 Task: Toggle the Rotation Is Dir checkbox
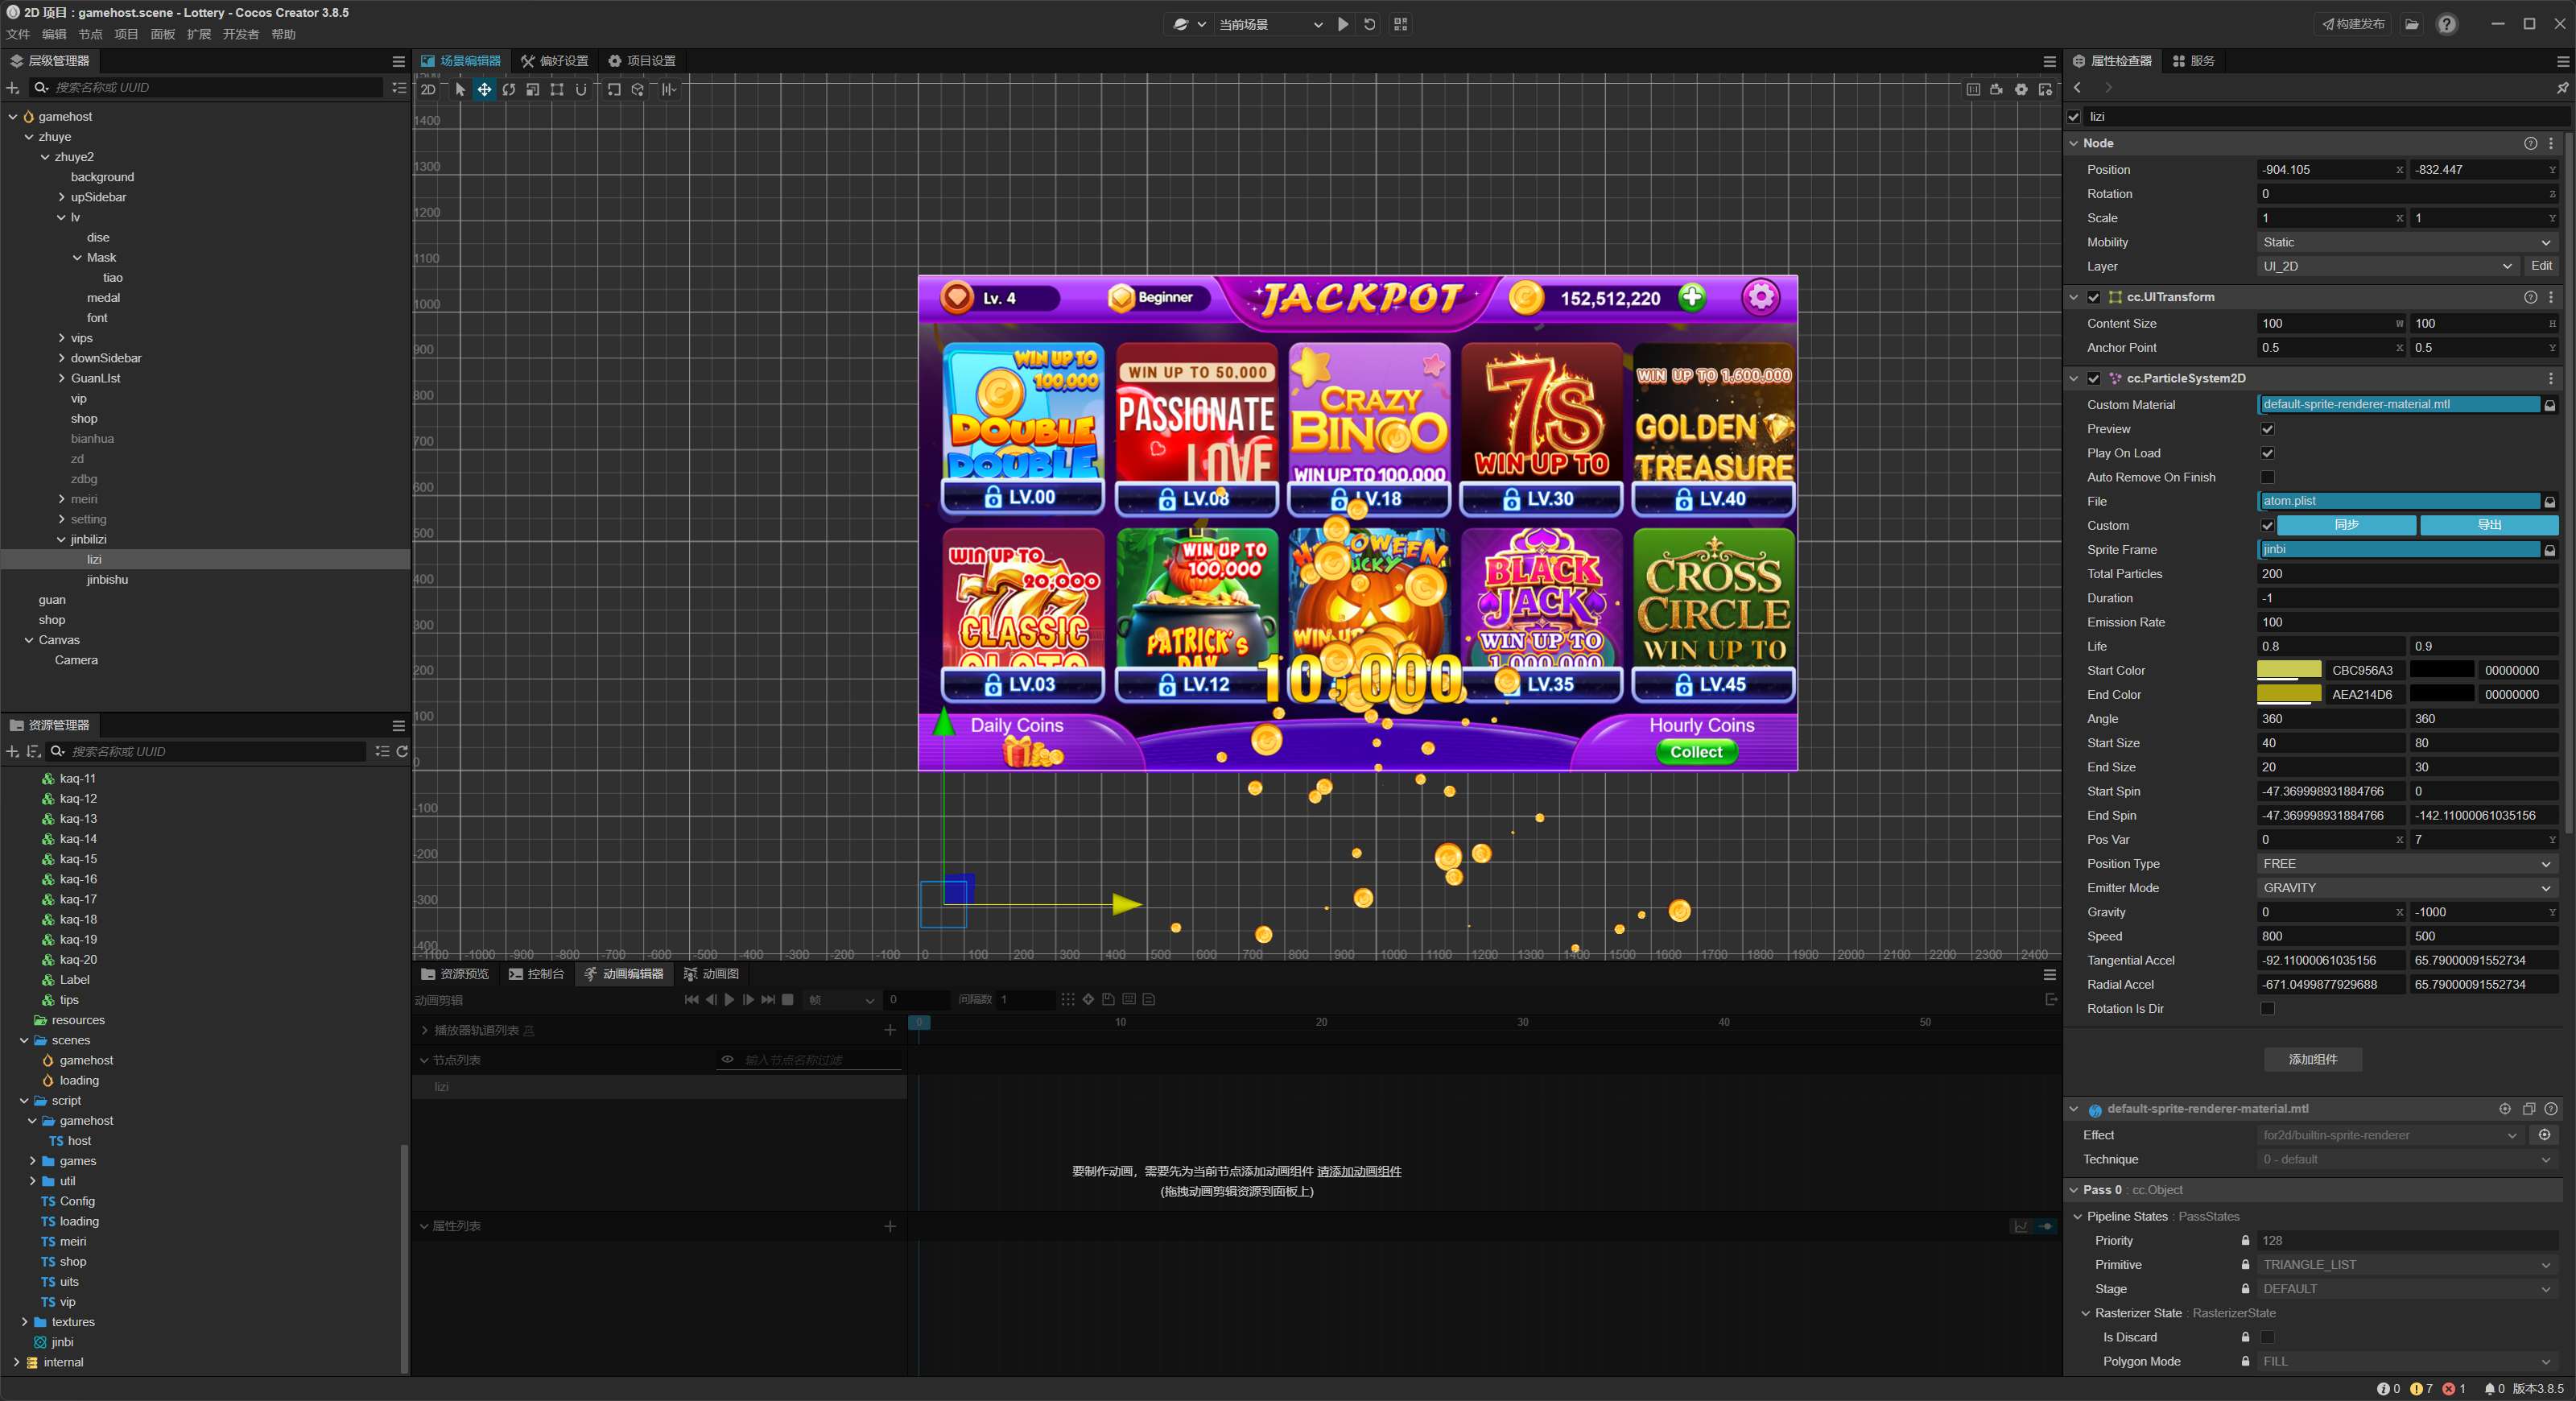tap(2267, 1008)
